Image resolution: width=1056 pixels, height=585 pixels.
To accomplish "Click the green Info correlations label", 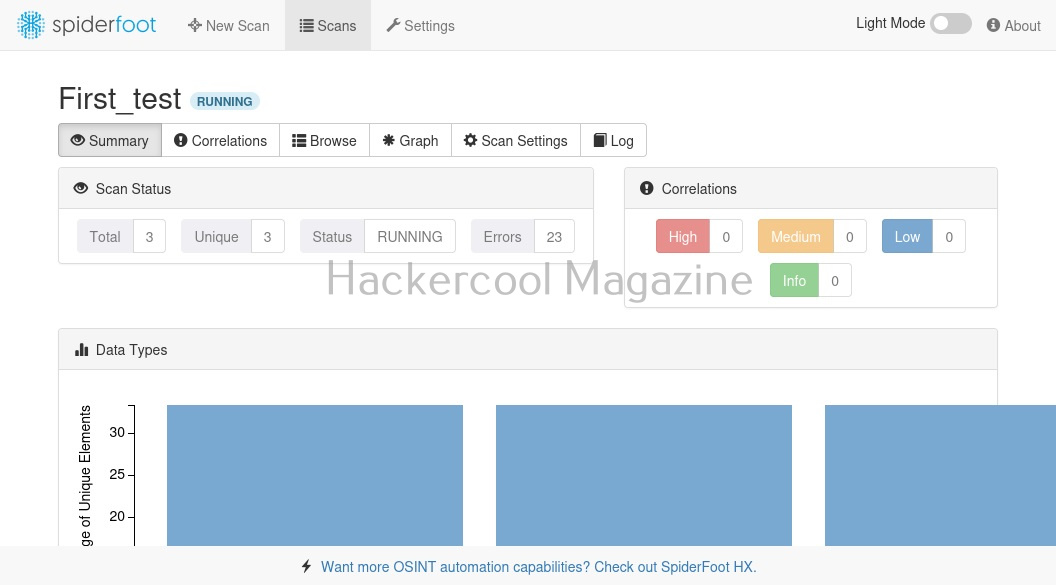I will pyautogui.click(x=794, y=280).
